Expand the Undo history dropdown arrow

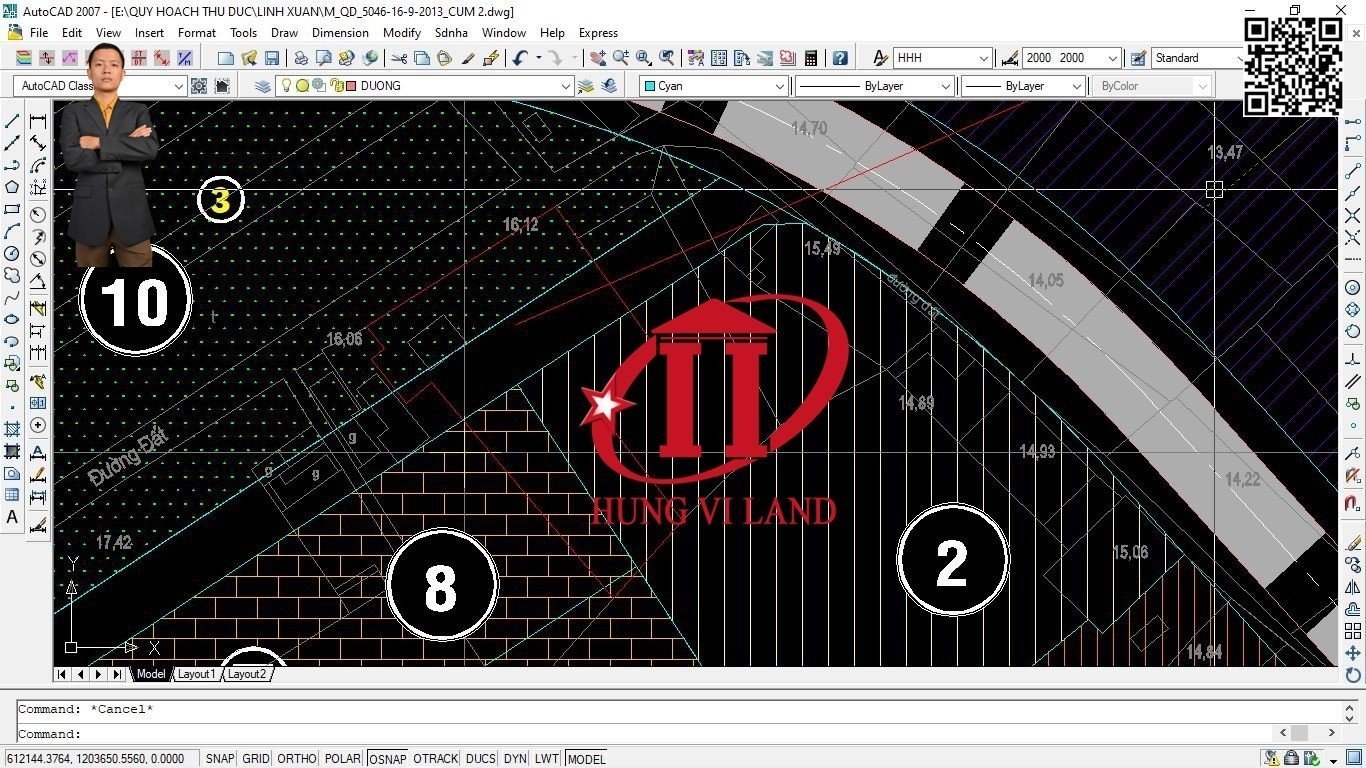538,58
